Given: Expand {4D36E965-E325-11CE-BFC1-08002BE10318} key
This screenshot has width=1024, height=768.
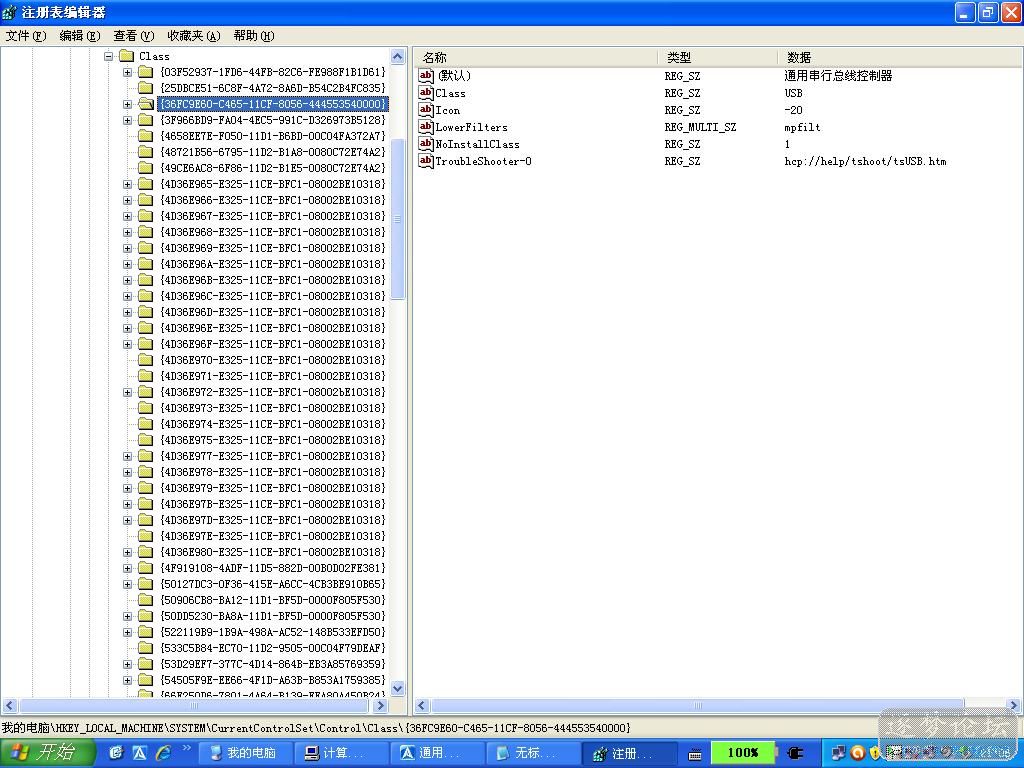Looking at the screenshot, I should tap(128, 184).
